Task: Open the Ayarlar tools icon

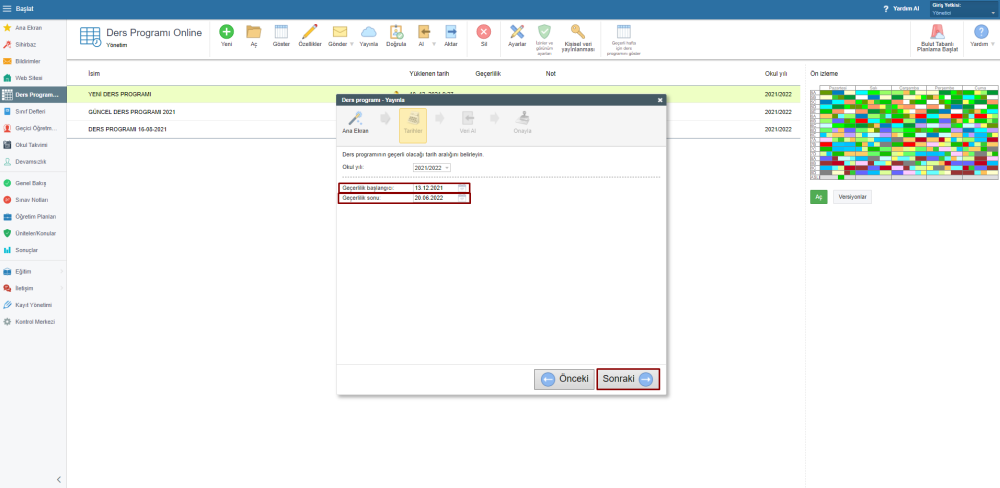Action: tap(517, 32)
